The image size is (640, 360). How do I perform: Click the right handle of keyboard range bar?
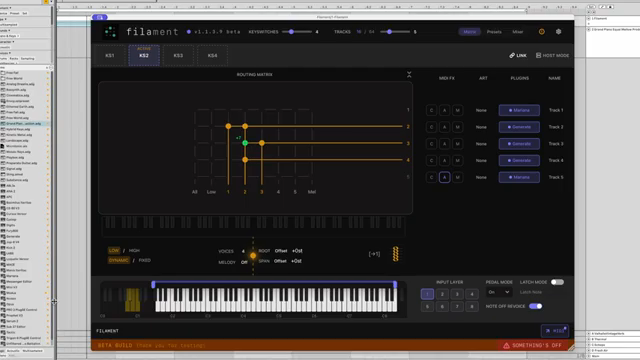[x=395, y=284]
